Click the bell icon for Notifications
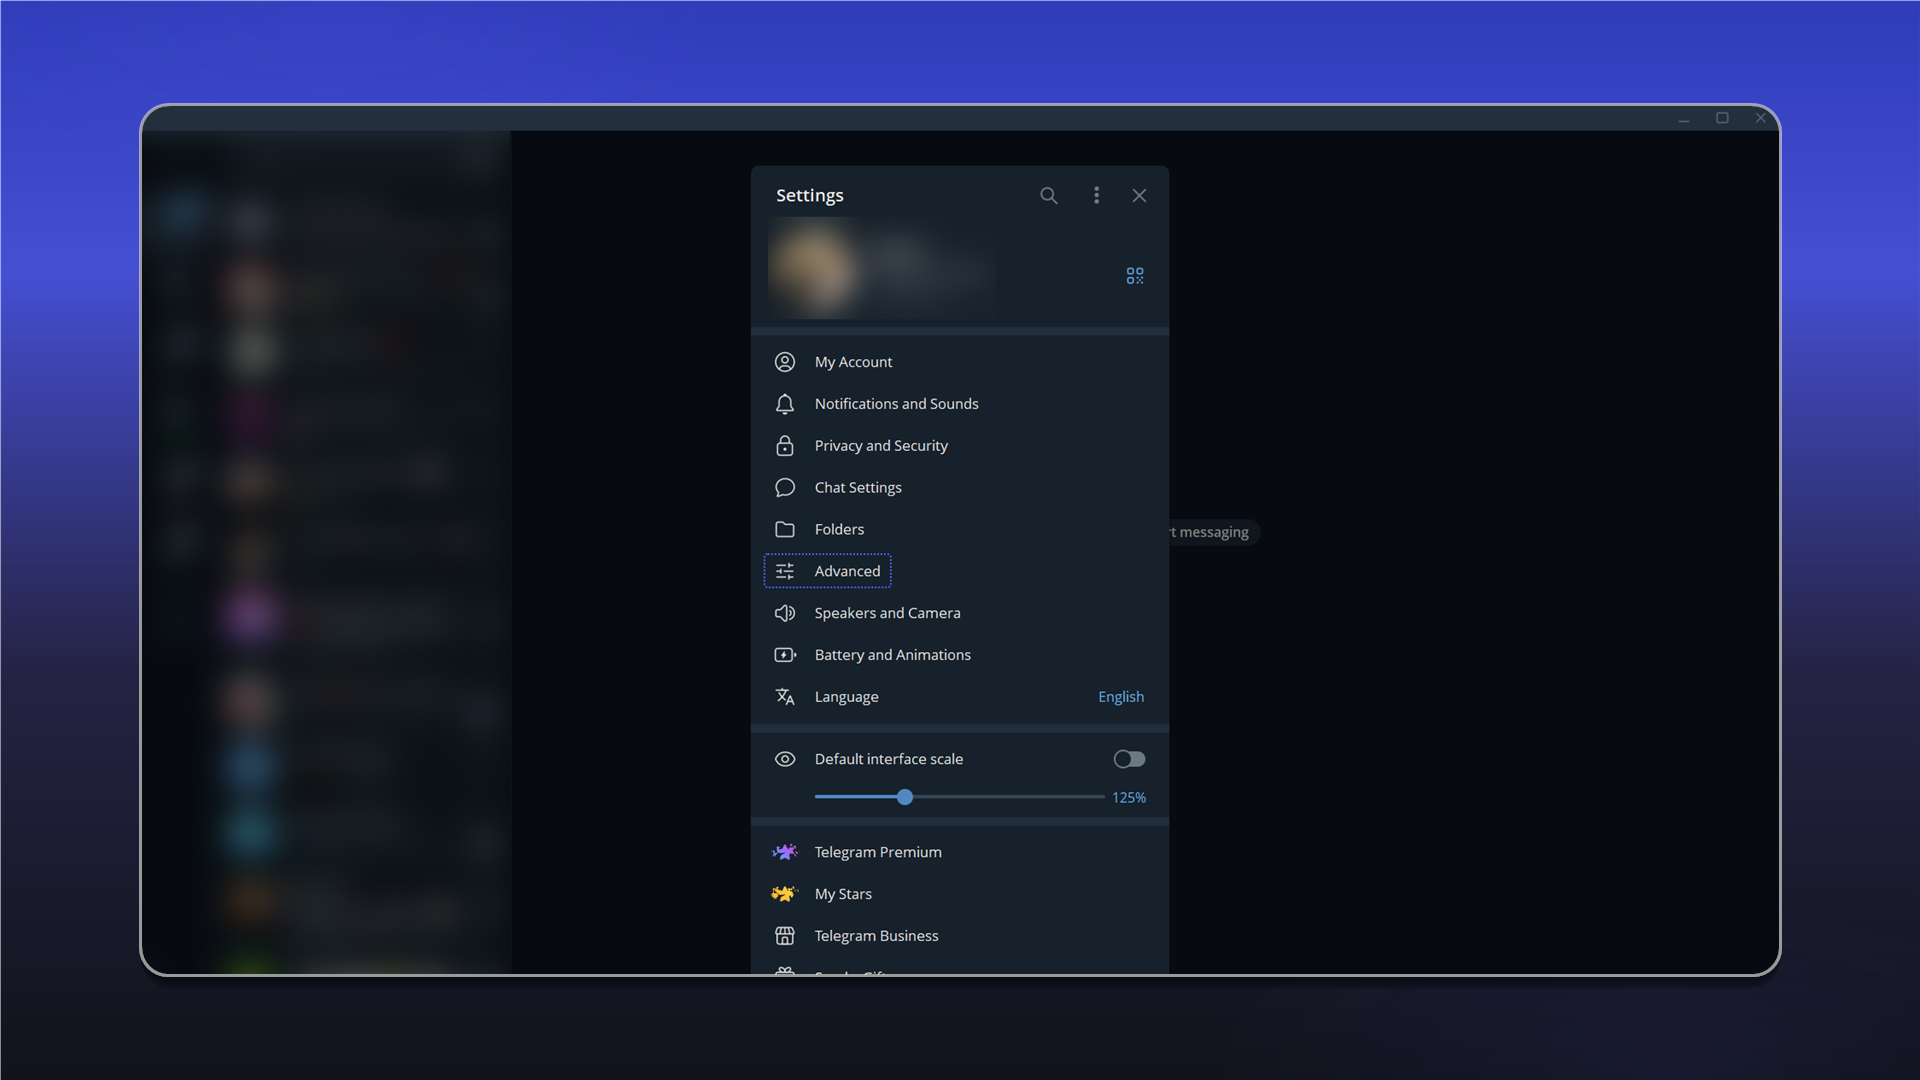The image size is (1920, 1080). (785, 404)
